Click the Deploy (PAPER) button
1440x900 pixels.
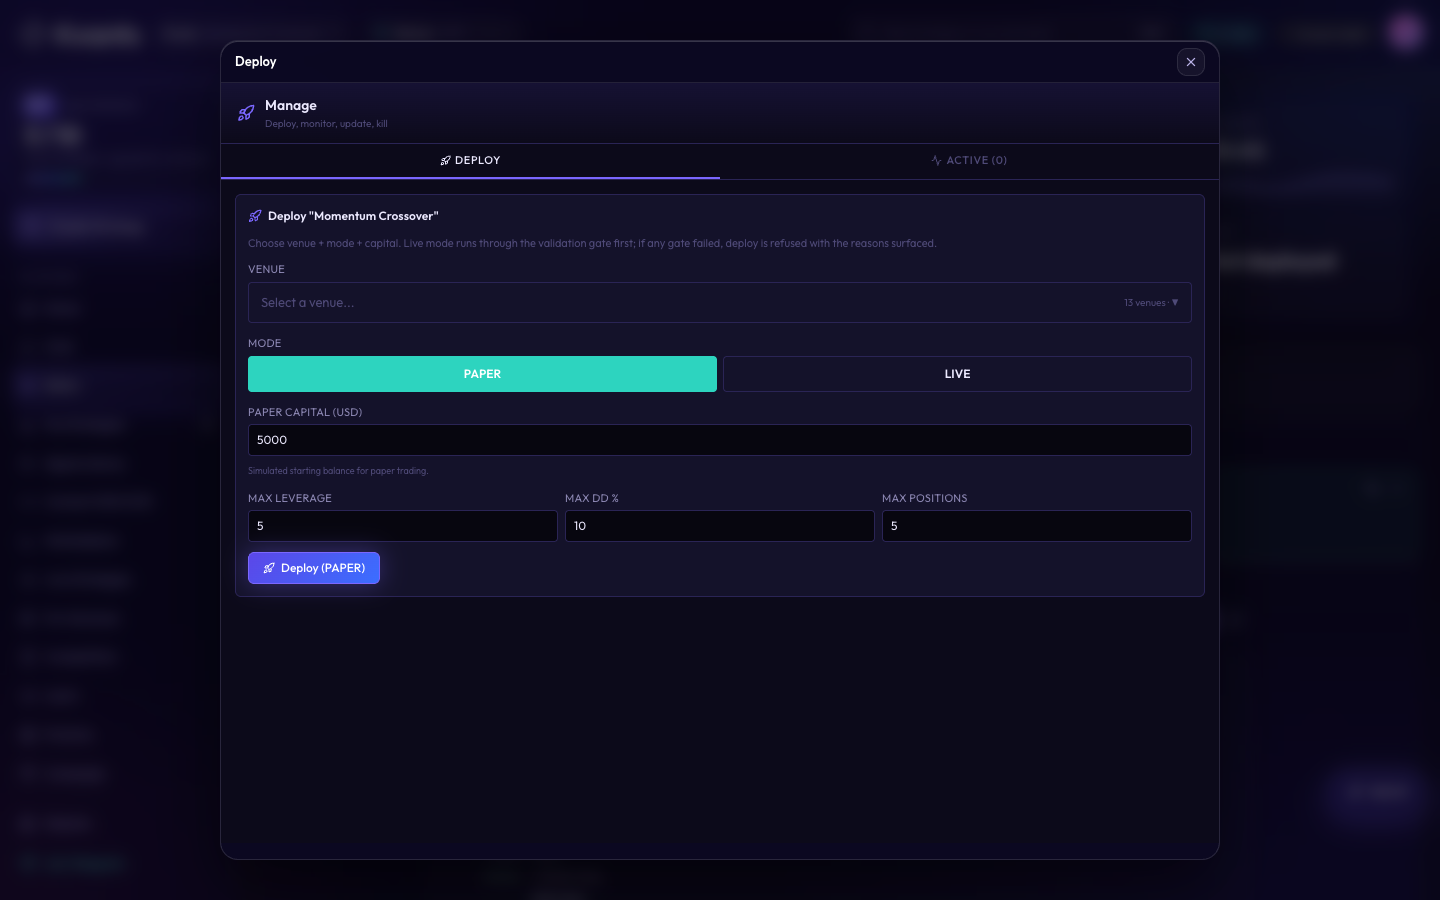pos(314,568)
